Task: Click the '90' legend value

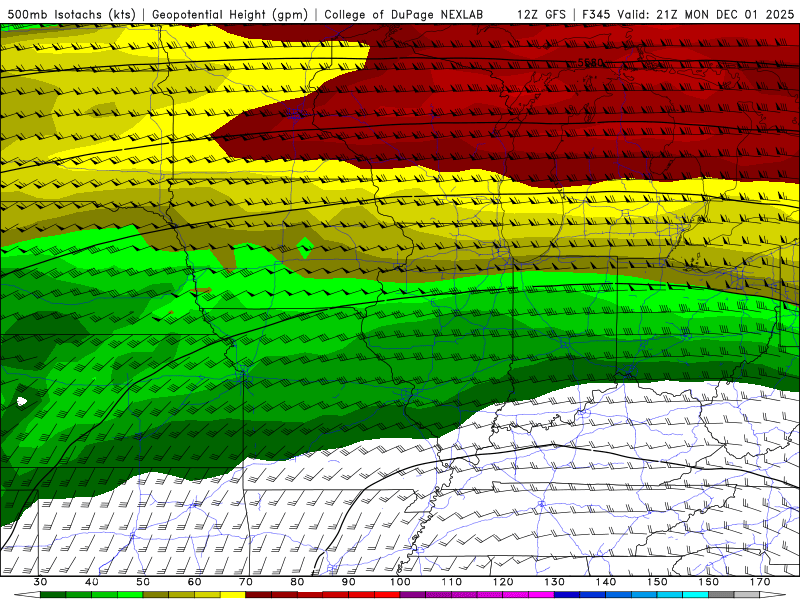Action: click(x=348, y=582)
